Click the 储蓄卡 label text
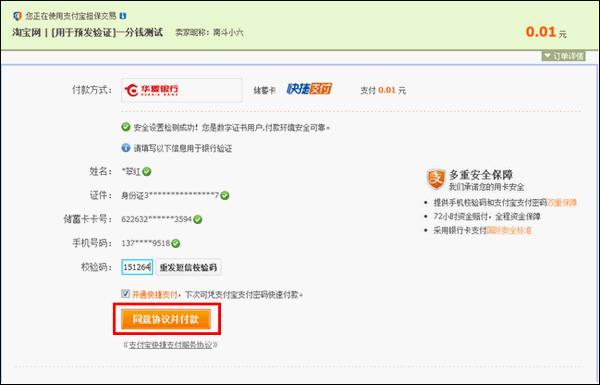Viewport: 600px width, 385px height. point(264,91)
